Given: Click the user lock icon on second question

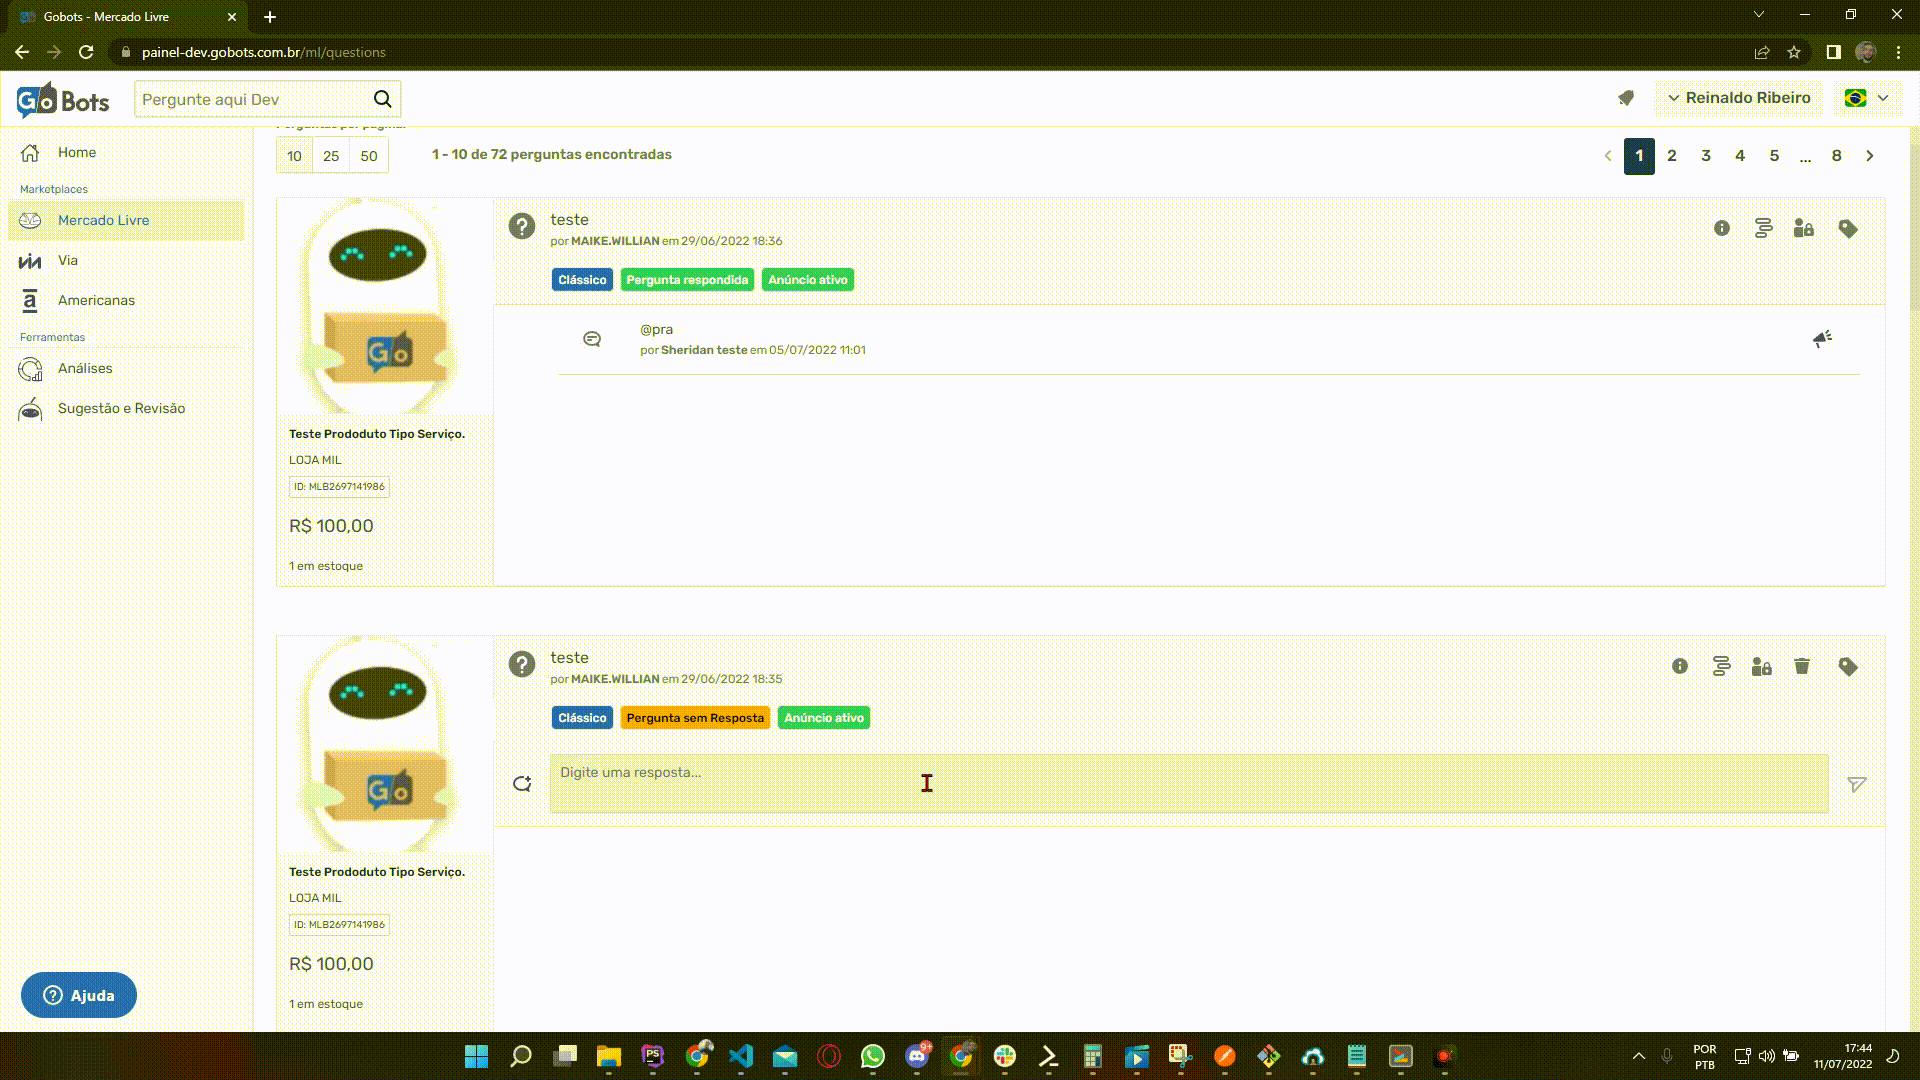Looking at the screenshot, I should [x=1761, y=667].
